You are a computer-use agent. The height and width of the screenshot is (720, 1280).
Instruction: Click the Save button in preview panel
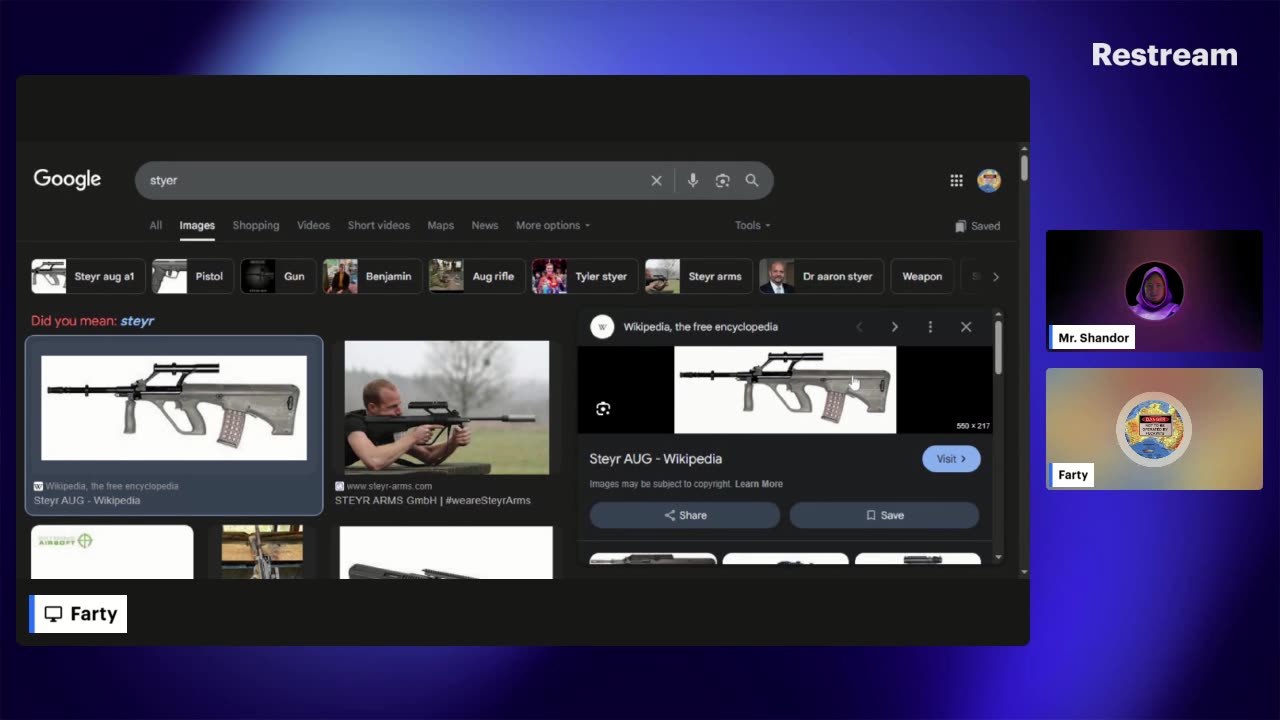pos(884,516)
